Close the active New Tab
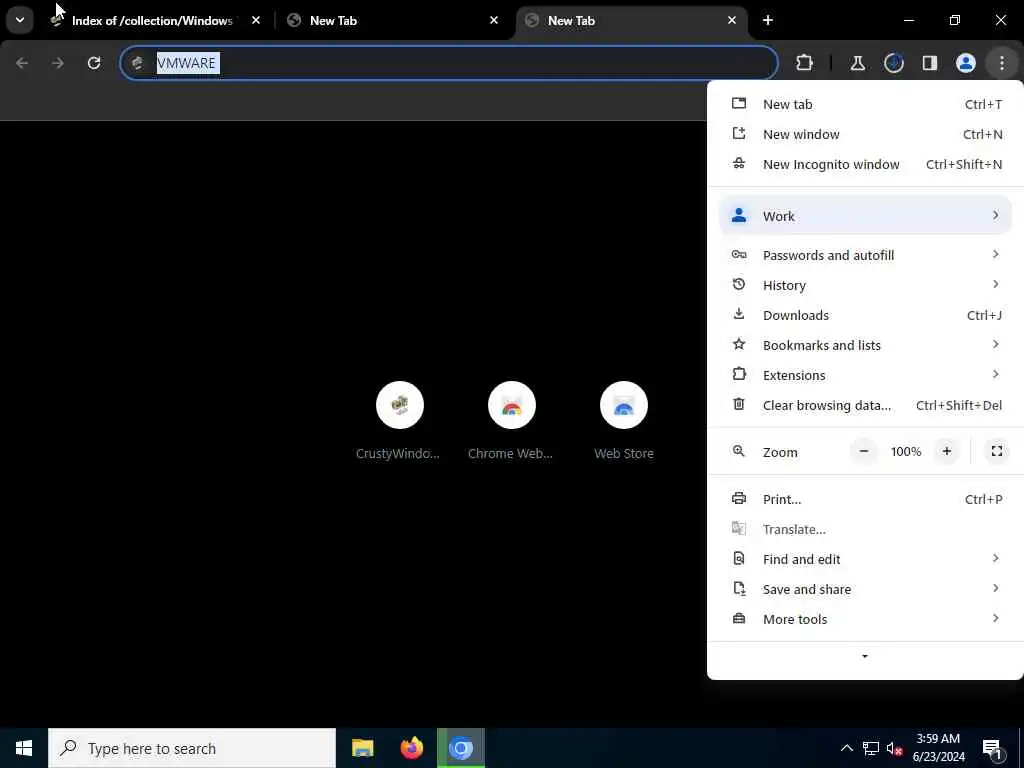This screenshot has width=1024, height=768. coord(731,20)
